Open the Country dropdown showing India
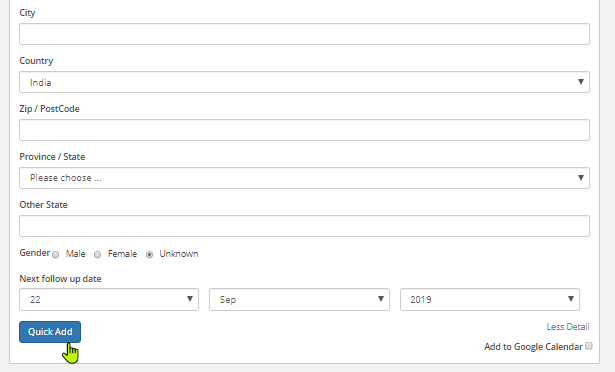Screen dimensions: 615x372 pos(304,82)
